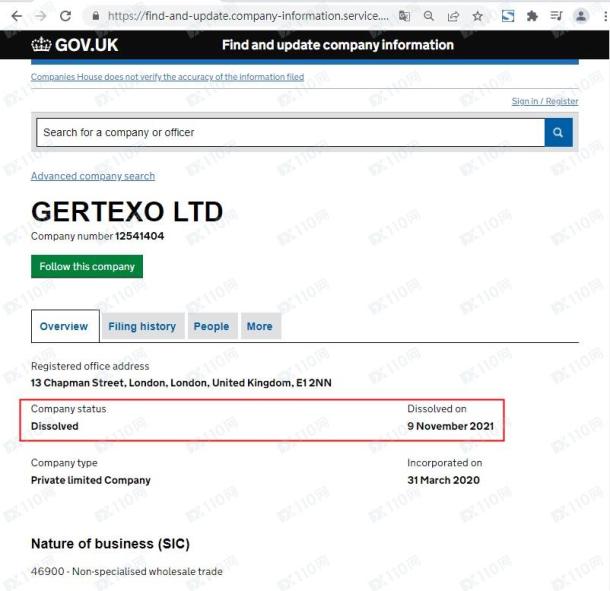Click the Follow this company button
Image resolution: width=610 pixels, height=591 pixels.
coord(87,267)
